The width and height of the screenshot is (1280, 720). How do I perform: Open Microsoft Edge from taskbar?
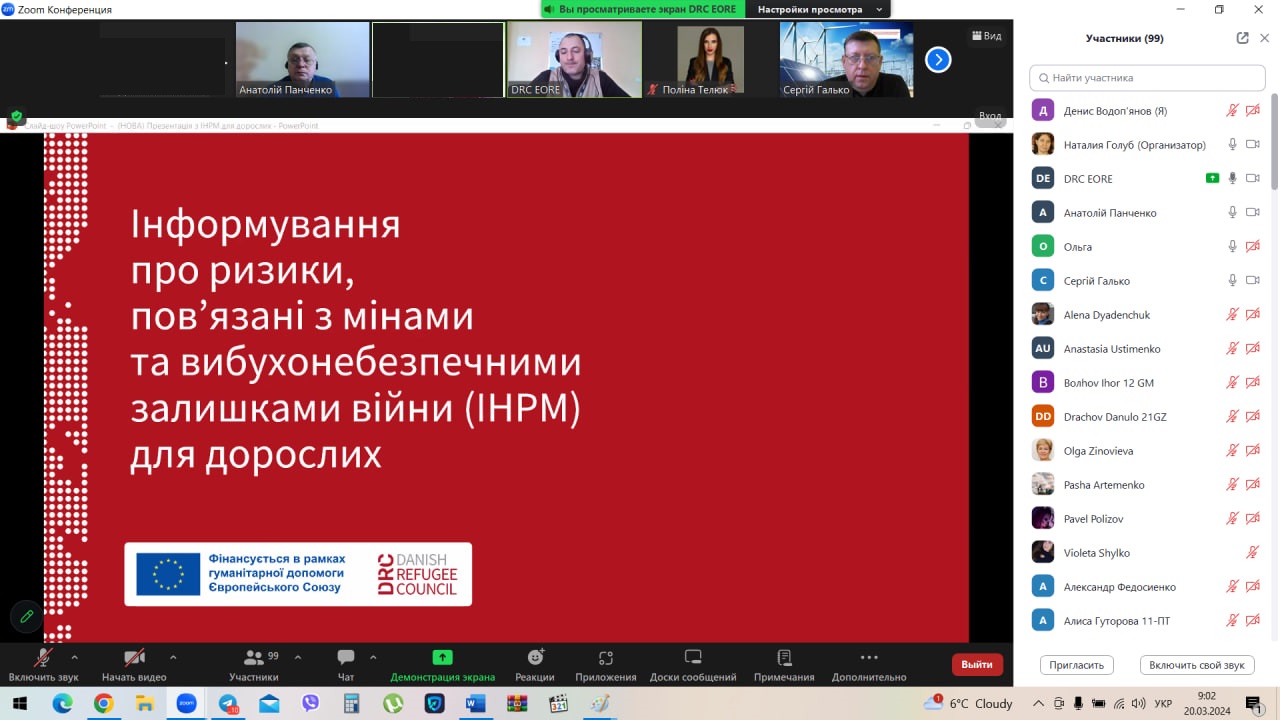click(x=62, y=703)
